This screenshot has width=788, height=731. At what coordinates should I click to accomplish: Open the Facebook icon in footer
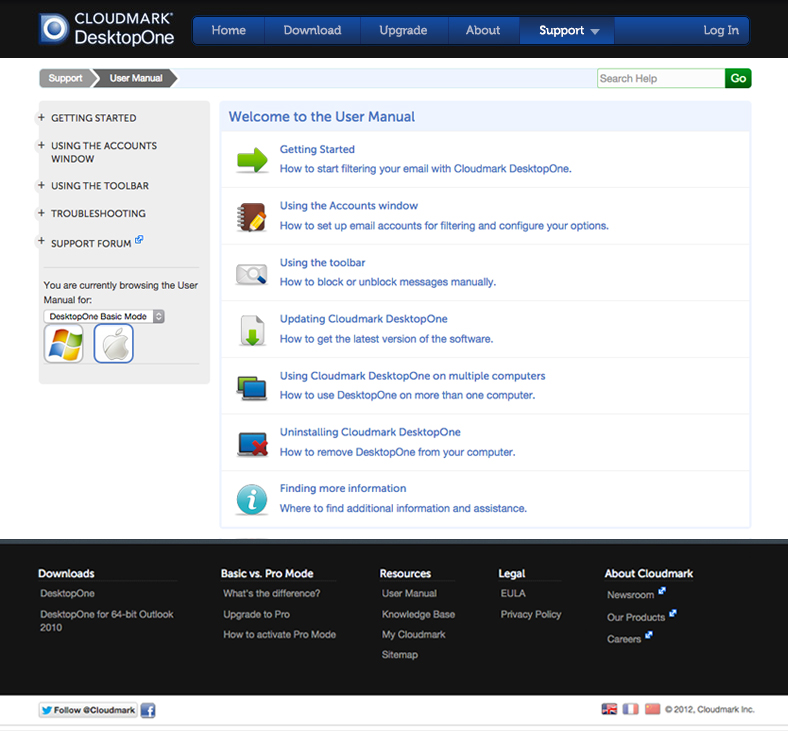click(x=148, y=710)
